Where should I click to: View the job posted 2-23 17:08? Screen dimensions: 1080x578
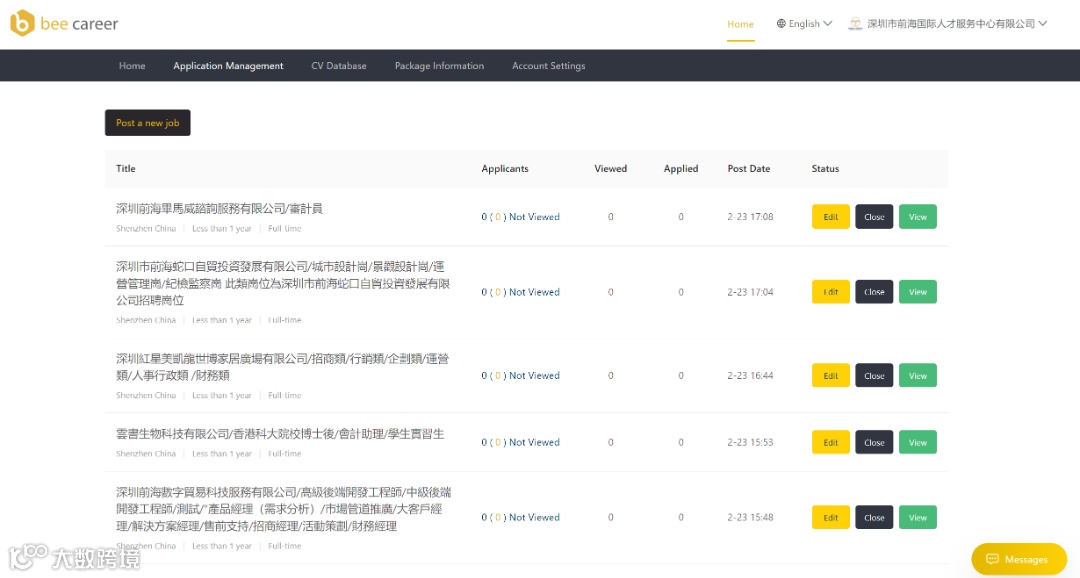click(917, 216)
